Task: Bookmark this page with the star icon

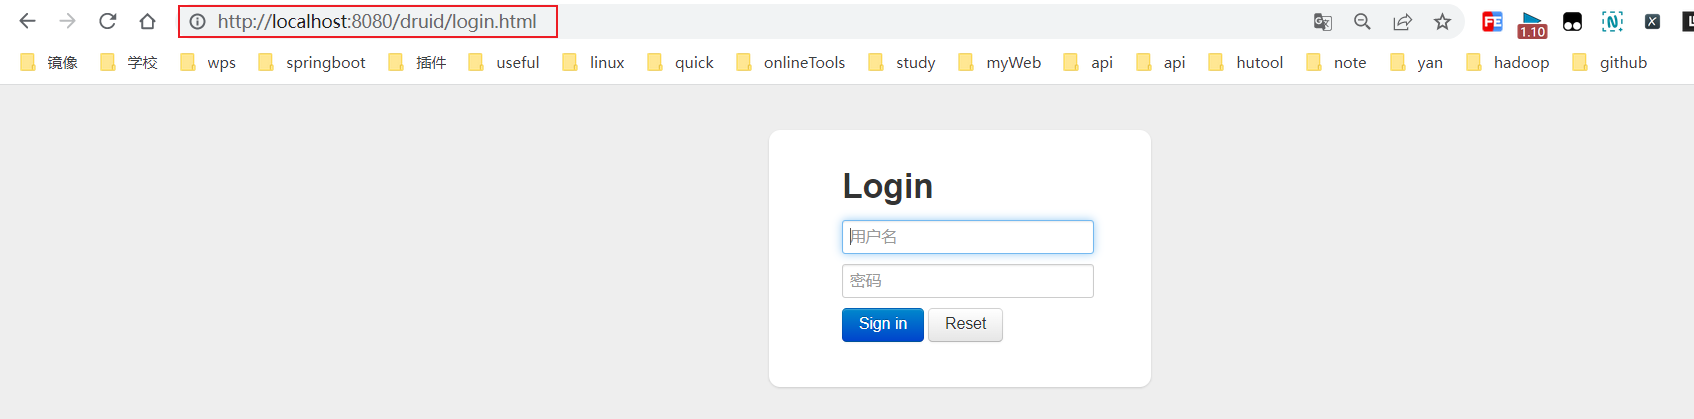Action: coord(1442,22)
